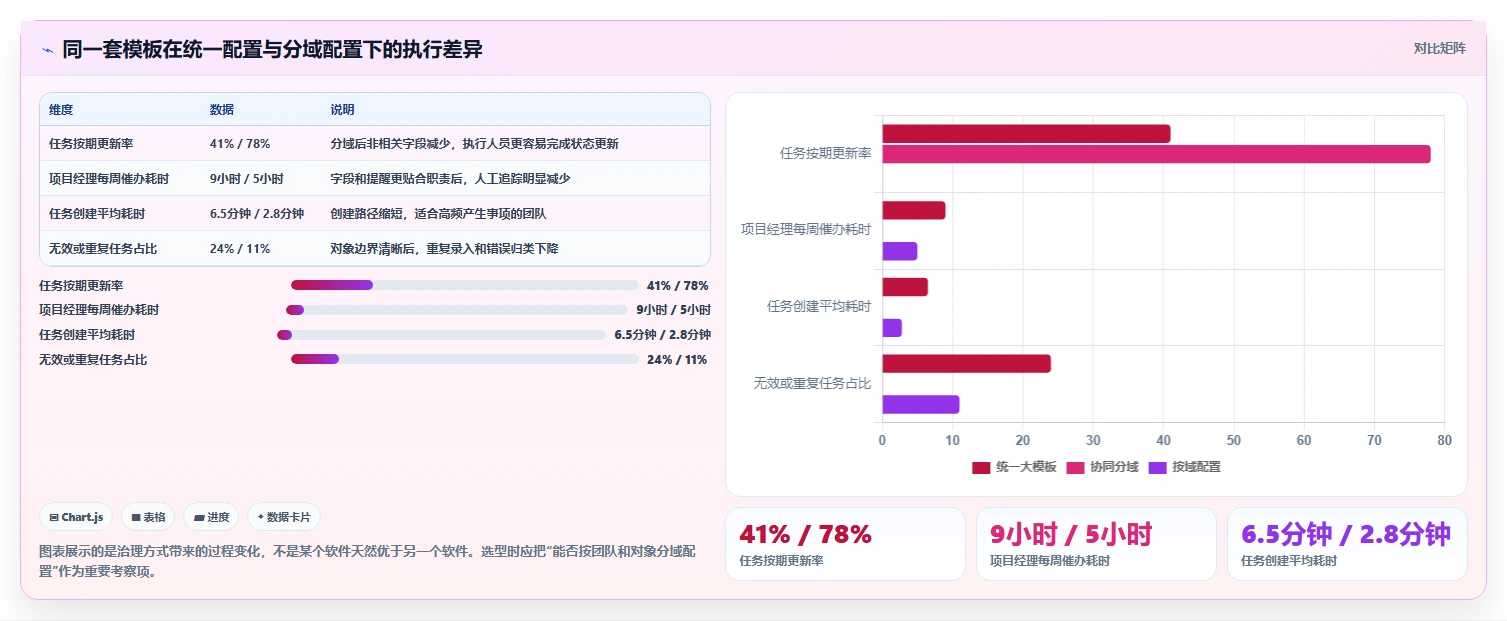Click the table cell 9小时 / 5小时
The image size is (1507, 621).
pos(247,179)
